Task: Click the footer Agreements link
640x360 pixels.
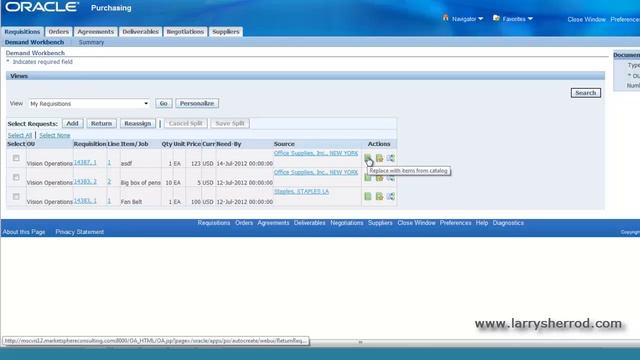Action: tap(273, 223)
